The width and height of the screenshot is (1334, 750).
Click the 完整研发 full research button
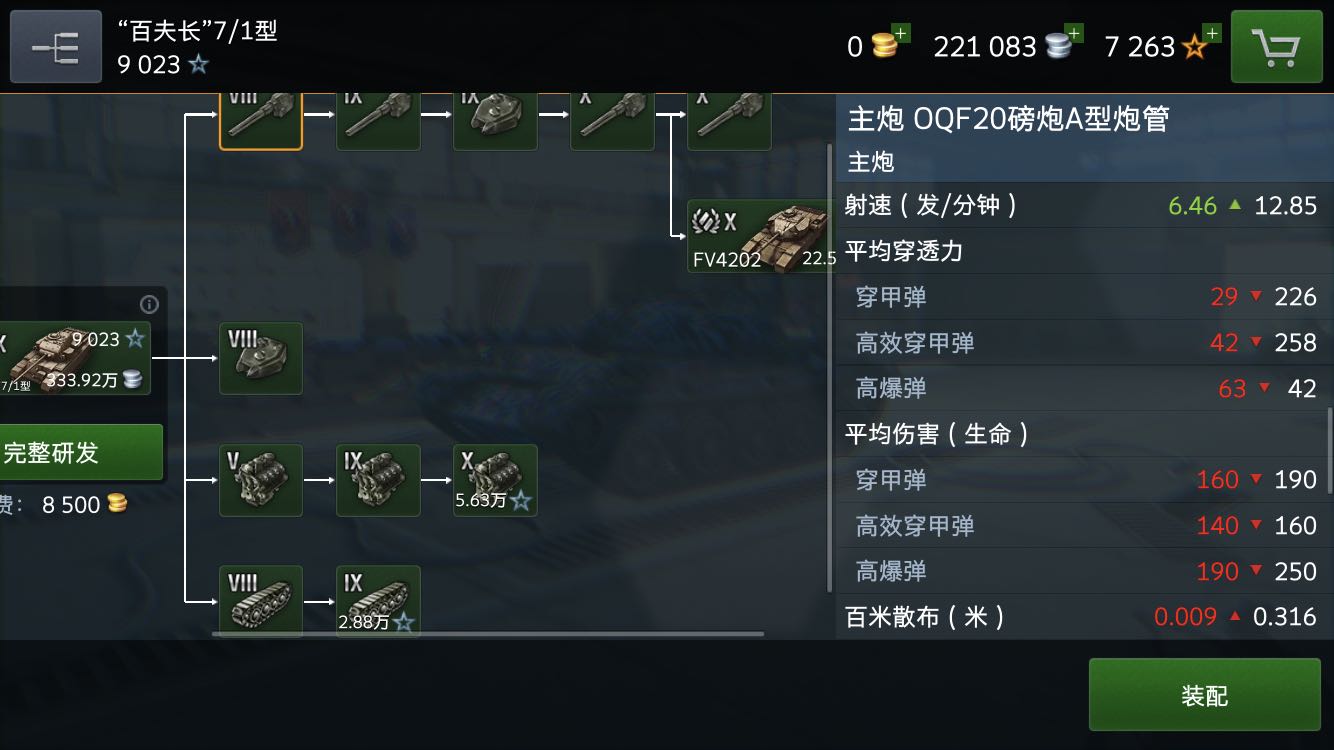[x=80, y=452]
